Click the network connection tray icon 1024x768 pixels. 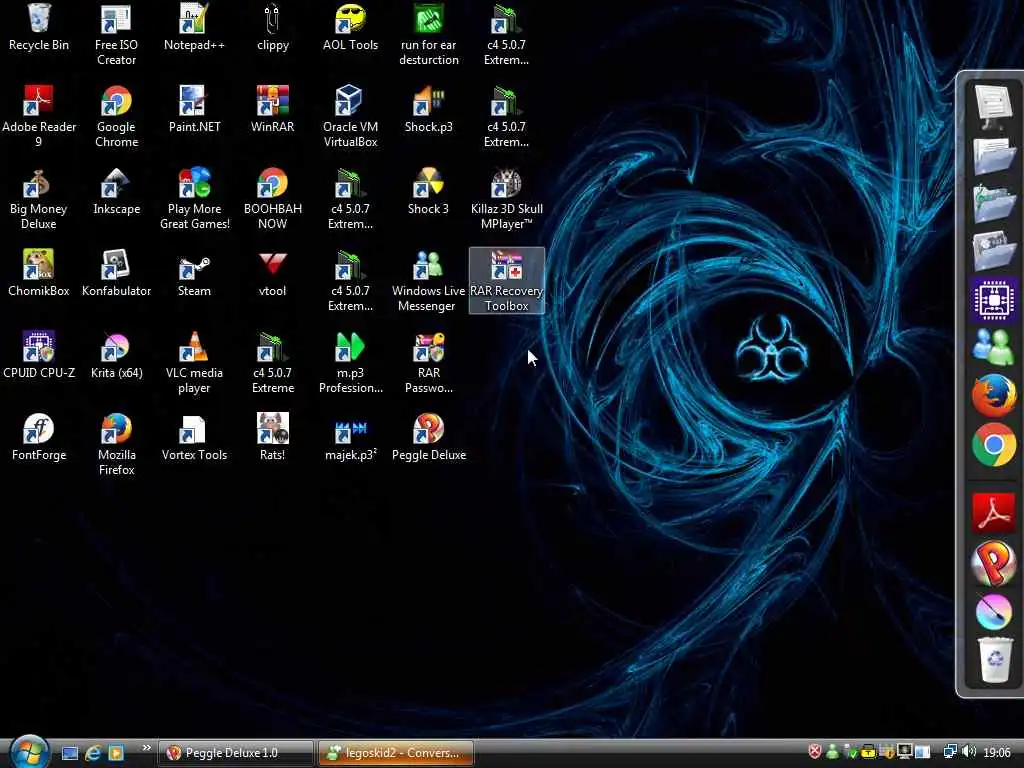point(950,752)
